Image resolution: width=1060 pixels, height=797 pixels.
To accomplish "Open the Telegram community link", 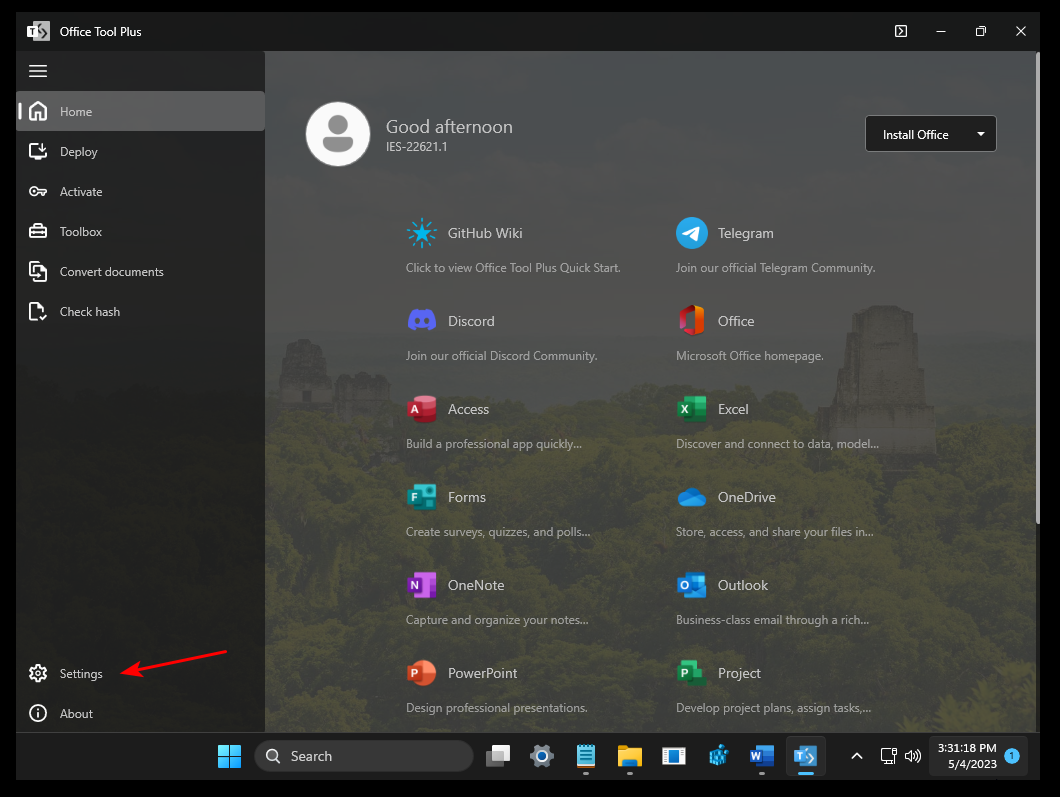I will point(746,233).
